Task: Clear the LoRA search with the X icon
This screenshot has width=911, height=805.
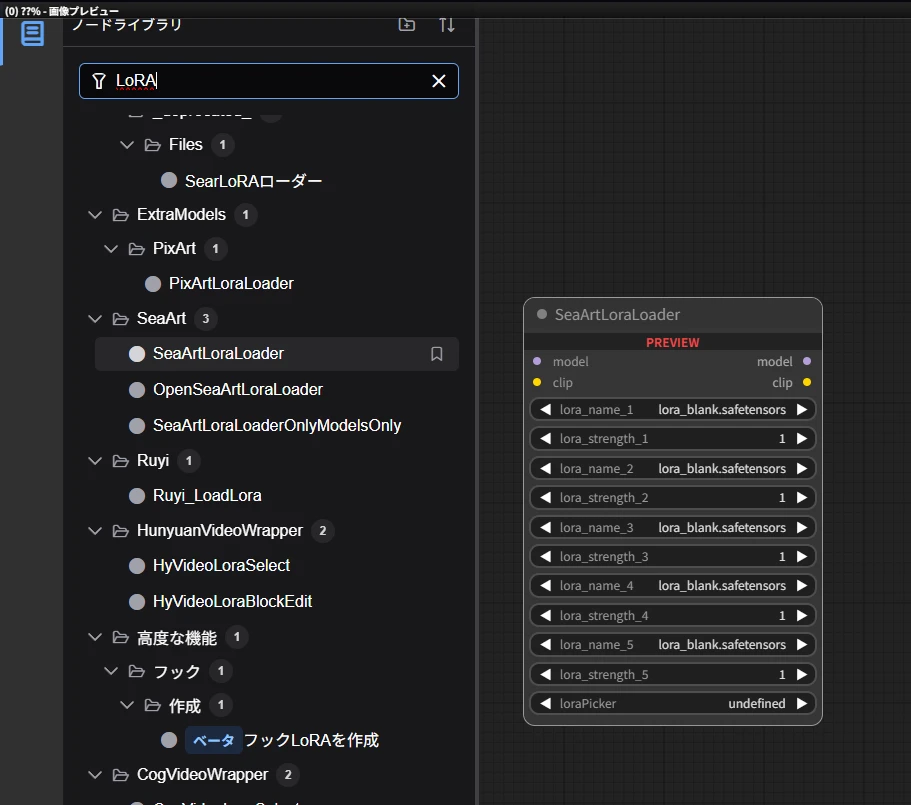Action: (x=438, y=81)
